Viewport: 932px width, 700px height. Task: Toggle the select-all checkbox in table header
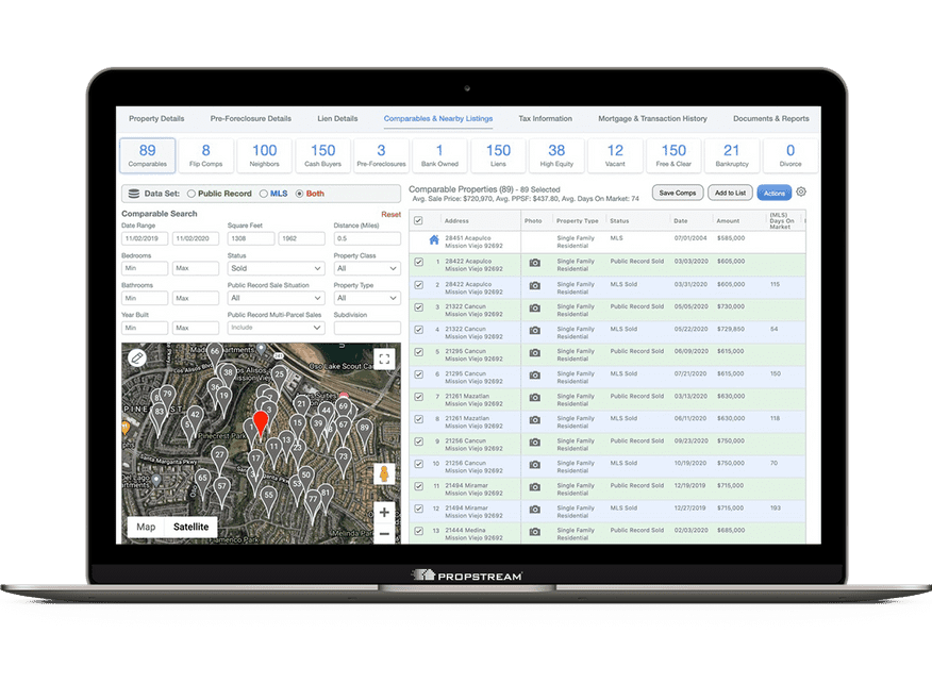418,220
